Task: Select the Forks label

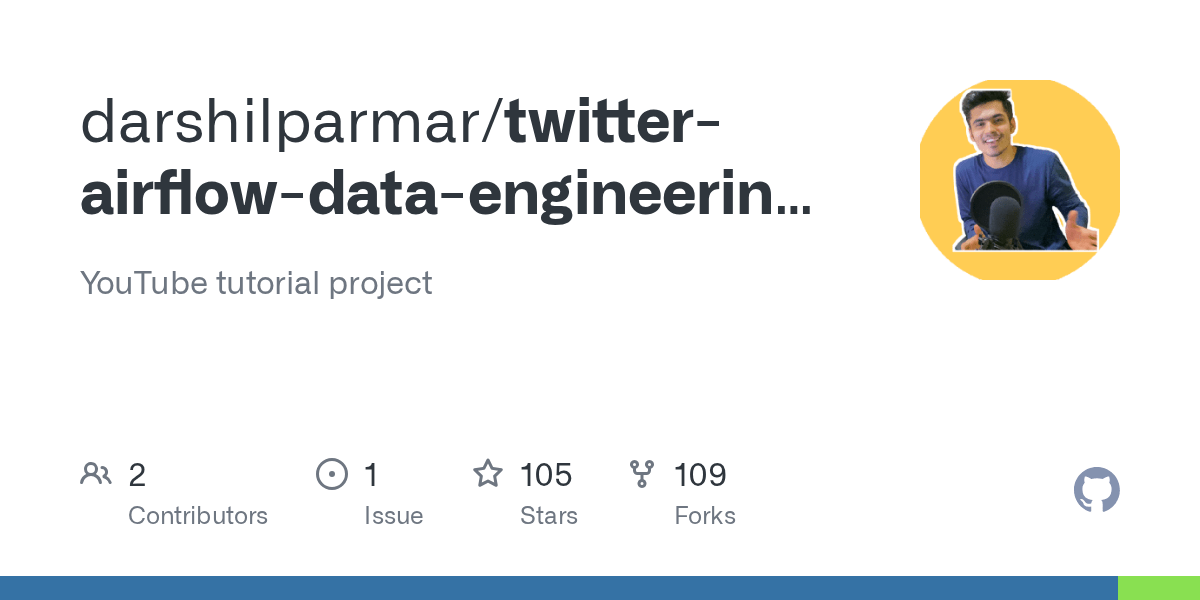Action: point(705,516)
